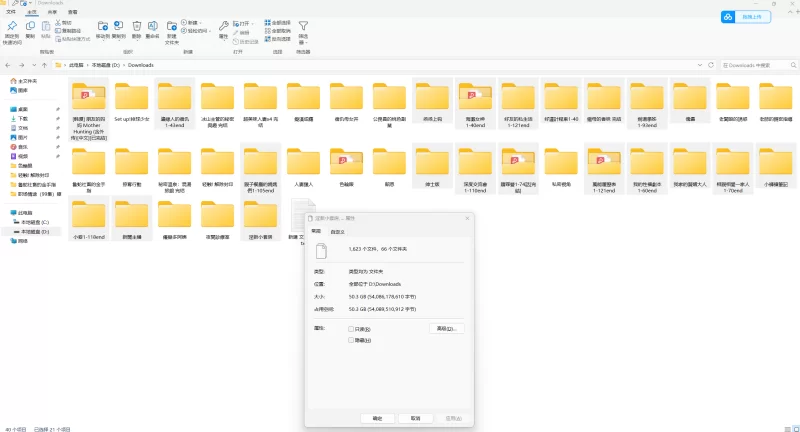The height and width of the screenshot is (432, 800).
Task: Select the folder labeled 1-43end
Action: pos(174,104)
